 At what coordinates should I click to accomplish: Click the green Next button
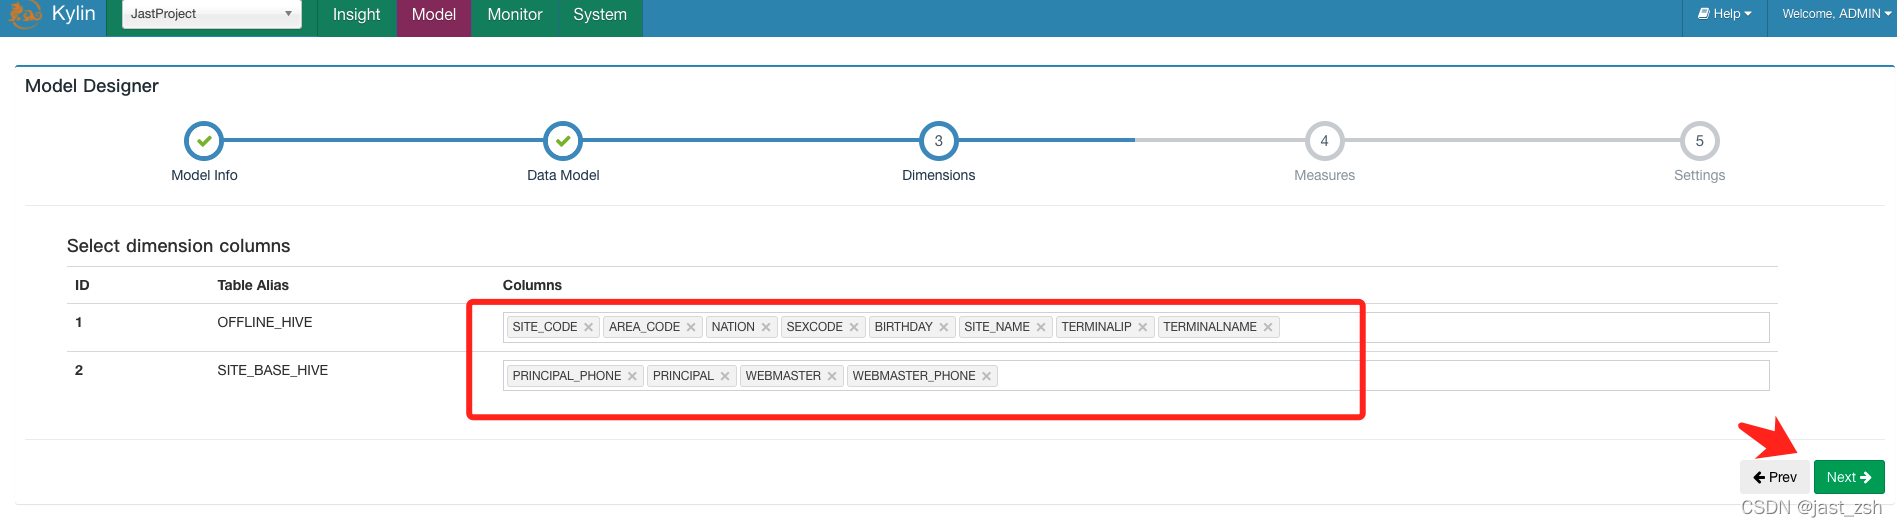(x=1849, y=477)
